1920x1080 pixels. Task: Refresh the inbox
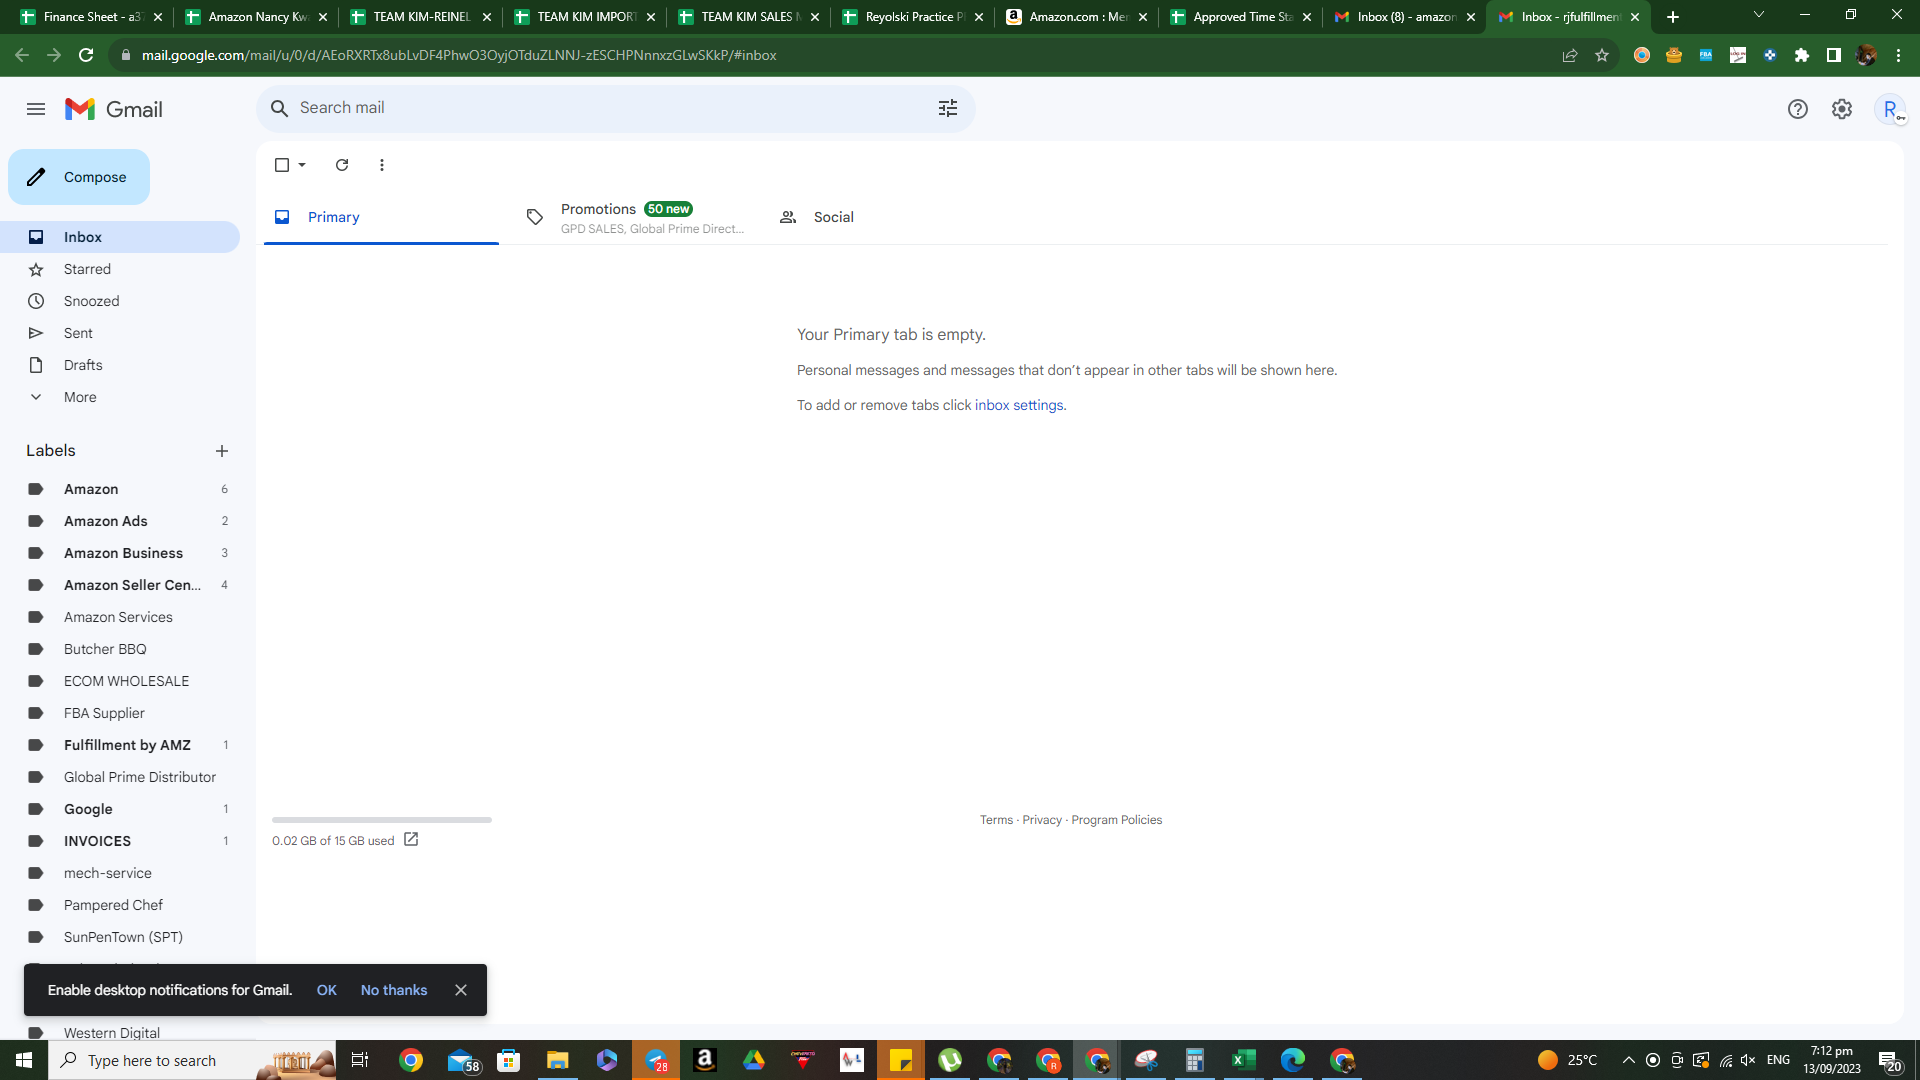342,165
